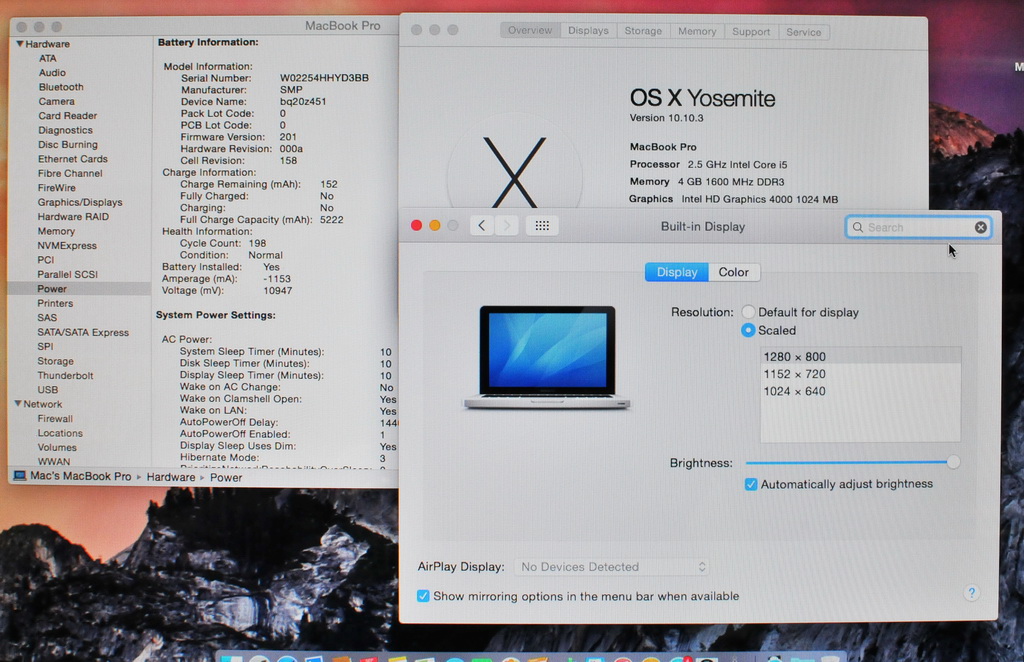Select Camera in the Hardware list

[x=56, y=101]
